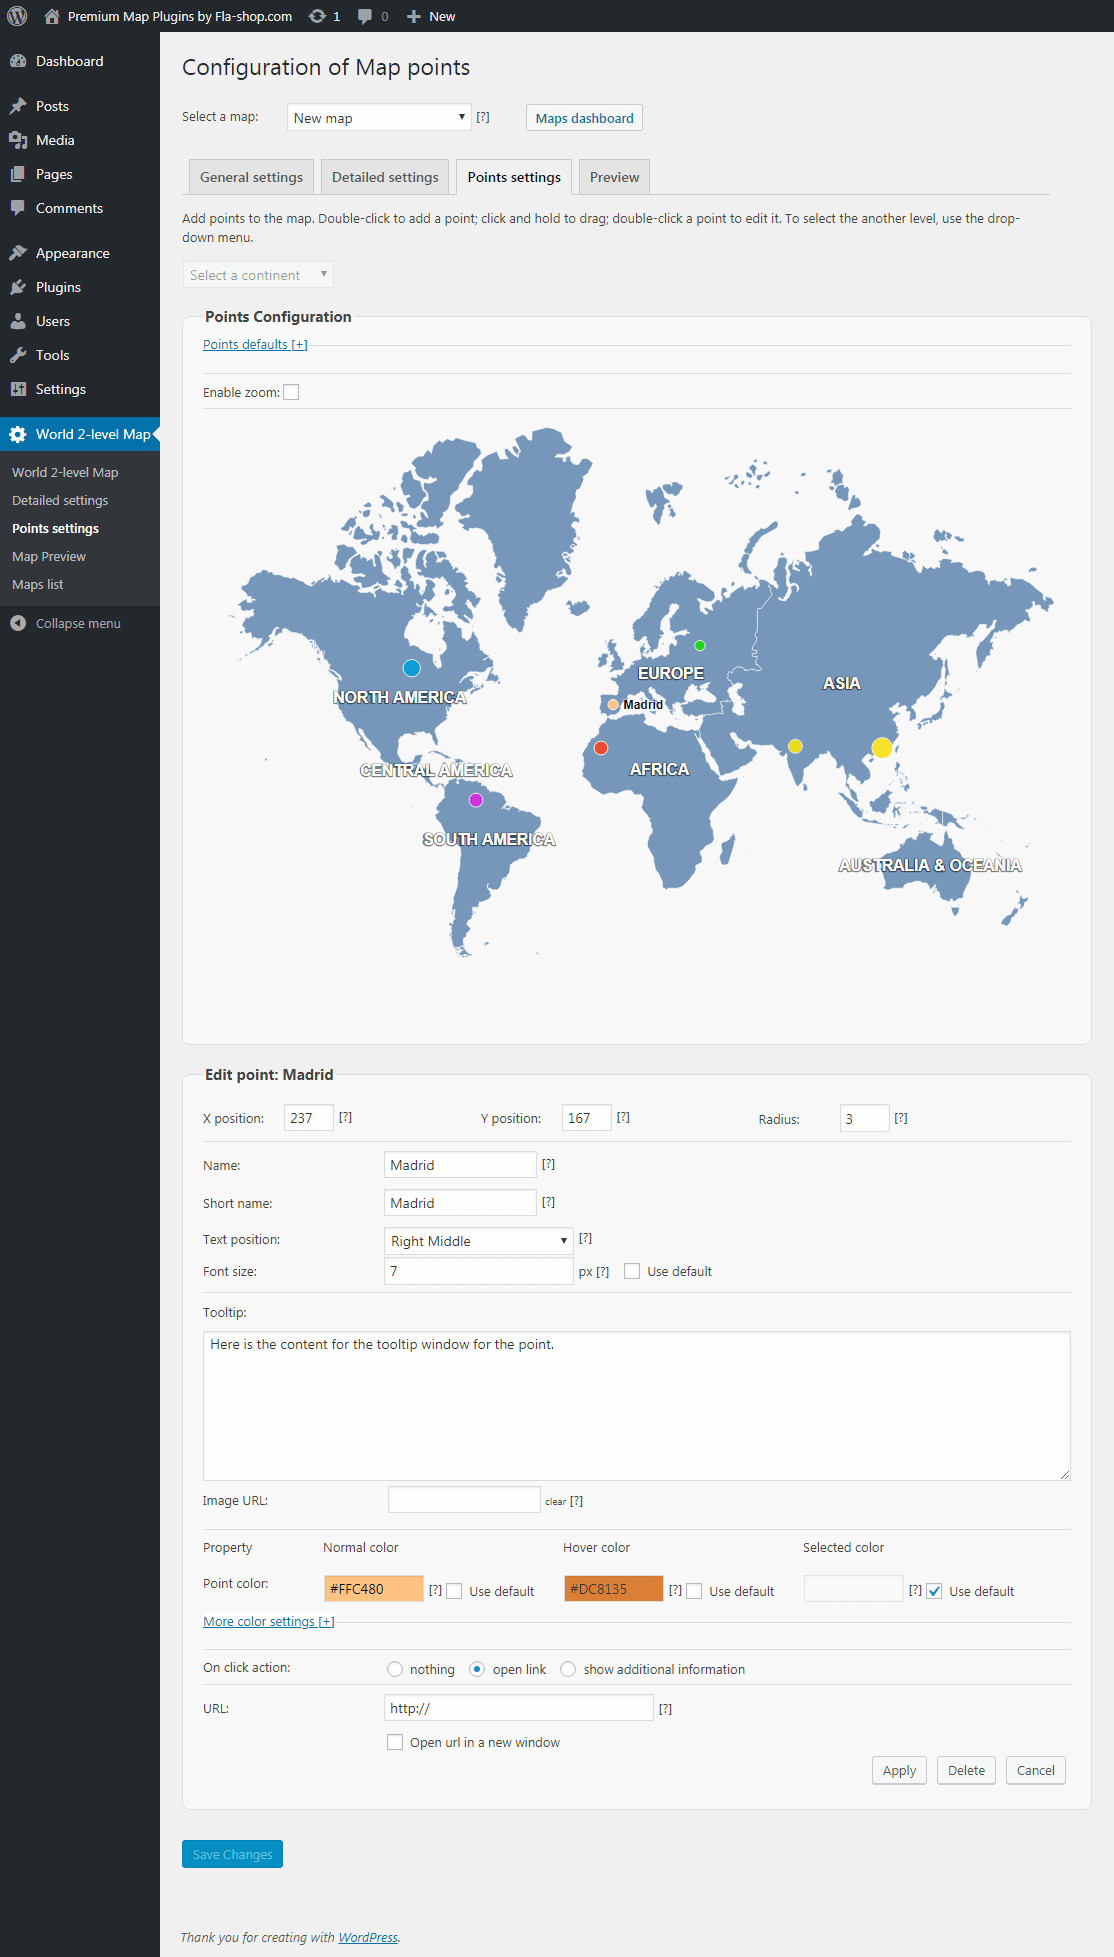Open World 2-level Map submenu item
The image size is (1114, 1957).
click(x=65, y=472)
